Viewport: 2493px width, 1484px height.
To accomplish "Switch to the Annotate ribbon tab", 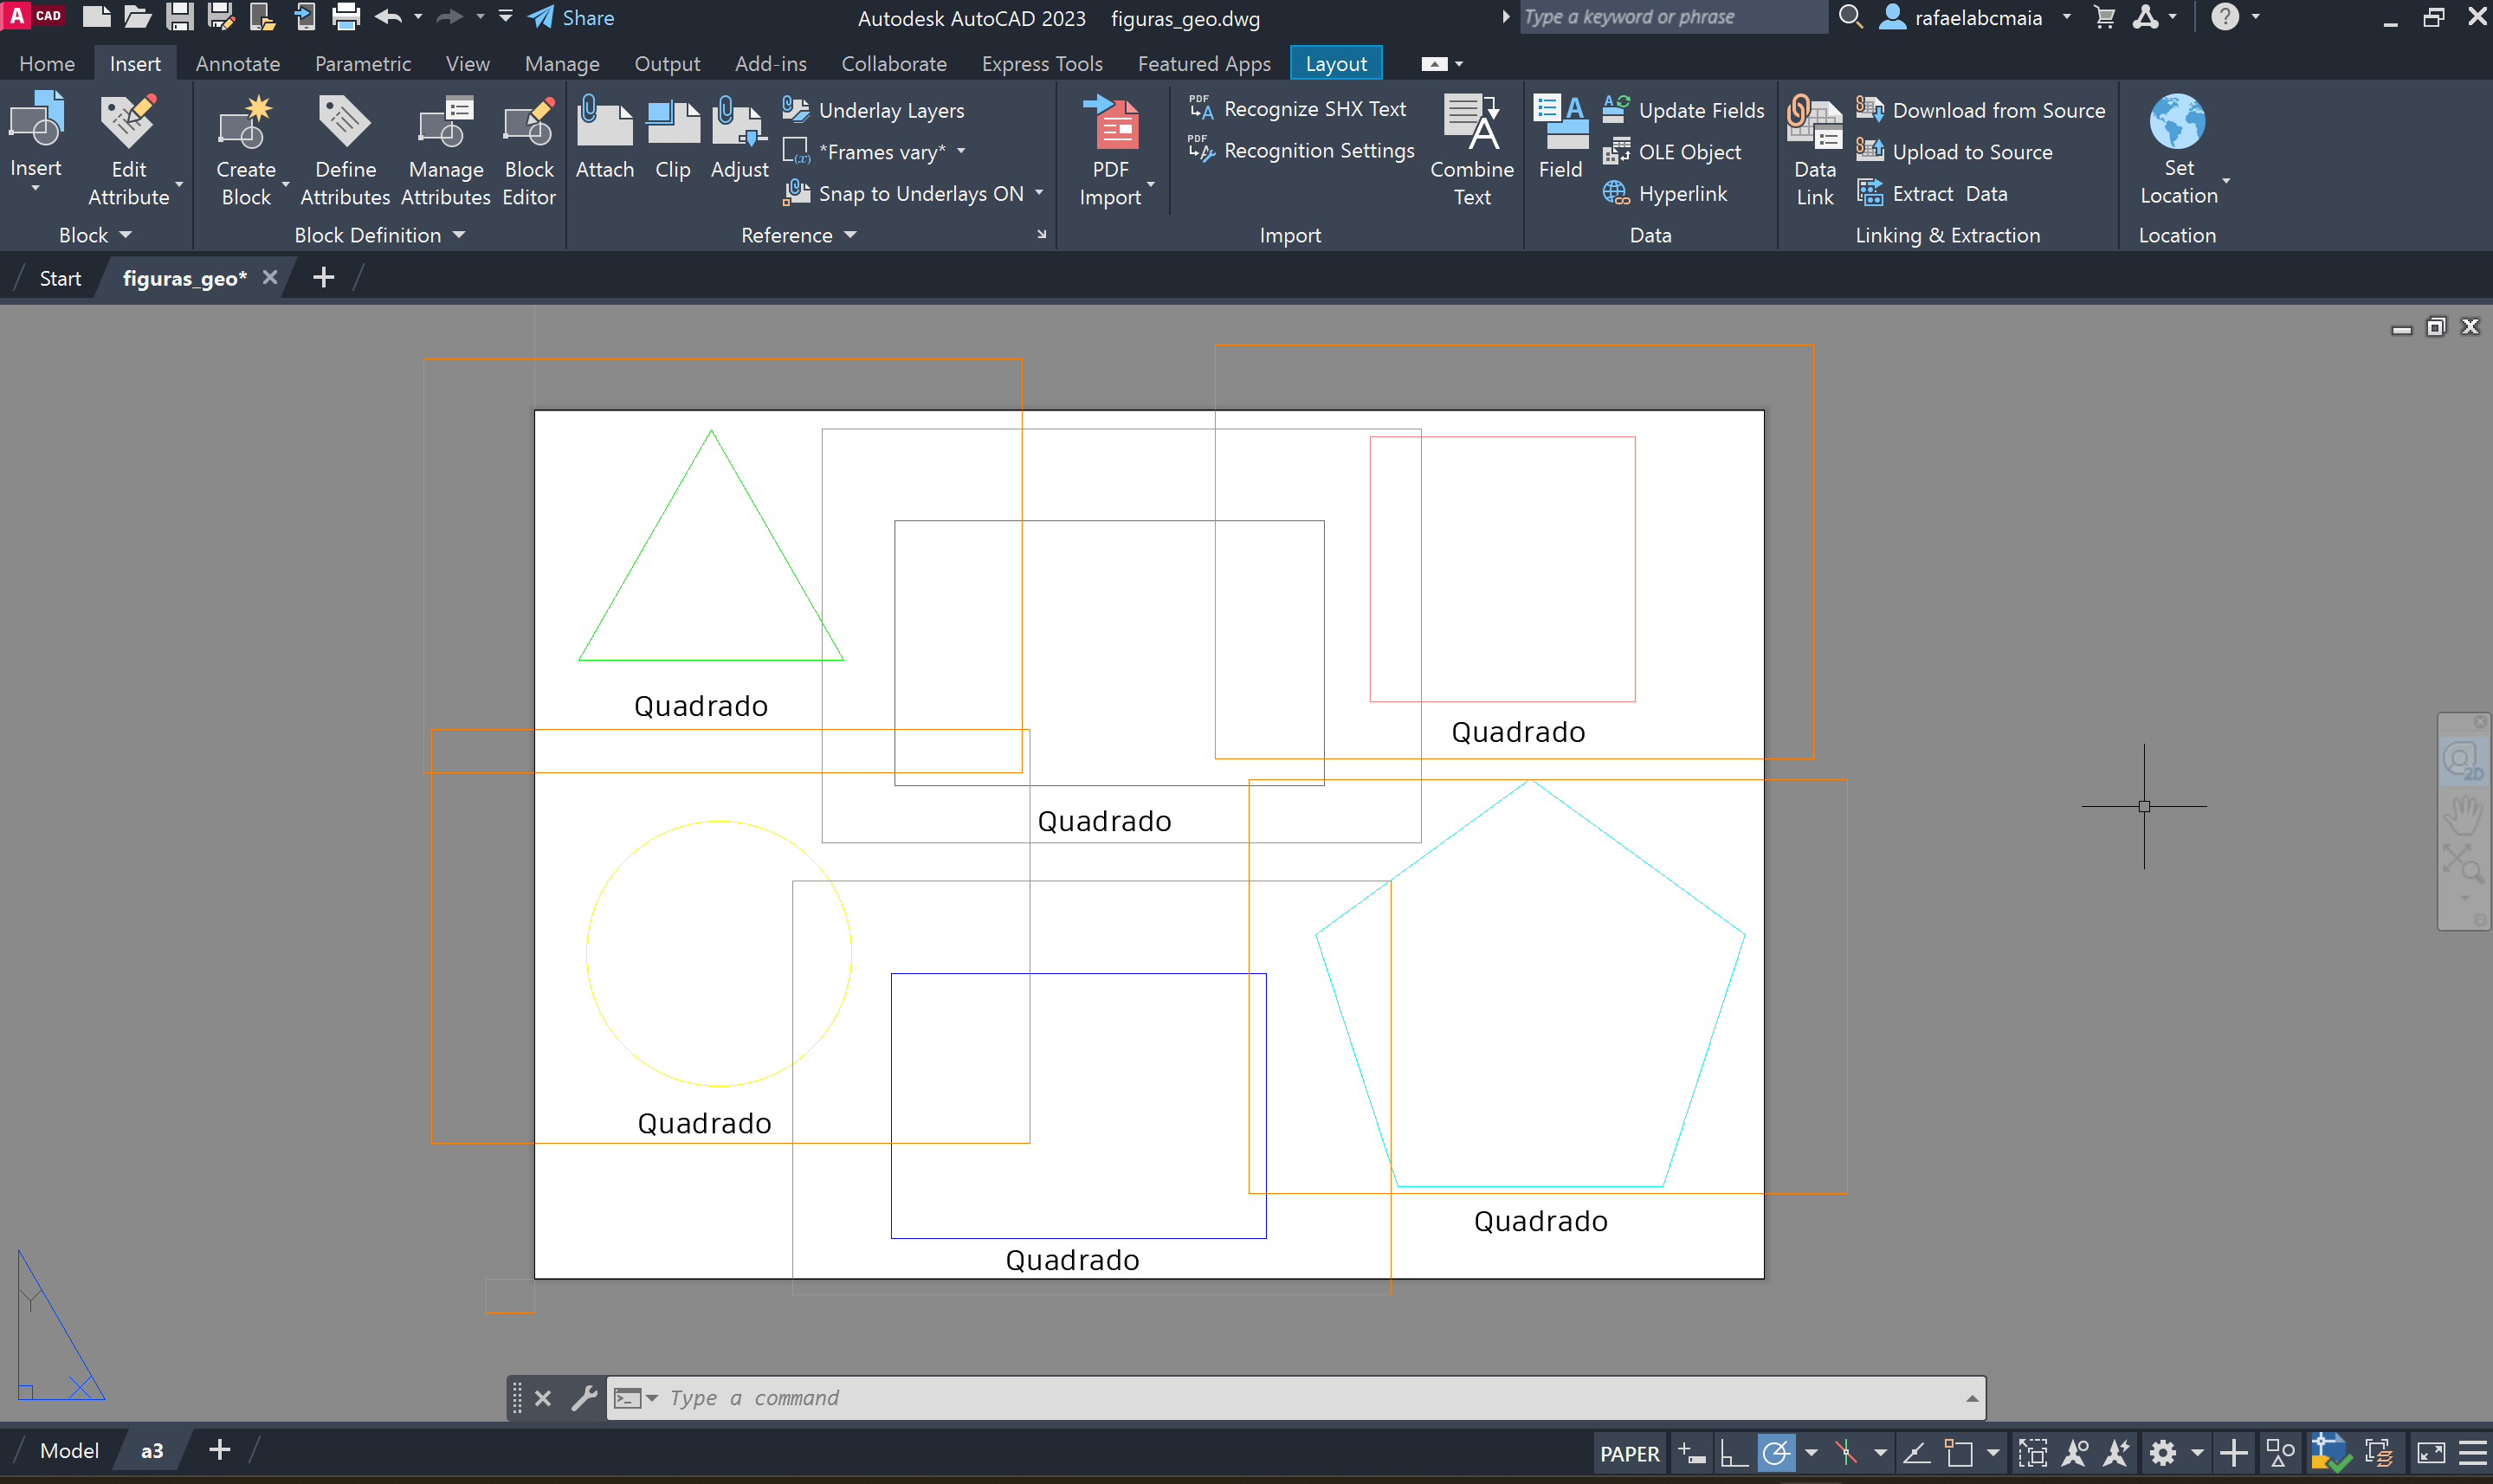I will pos(237,64).
